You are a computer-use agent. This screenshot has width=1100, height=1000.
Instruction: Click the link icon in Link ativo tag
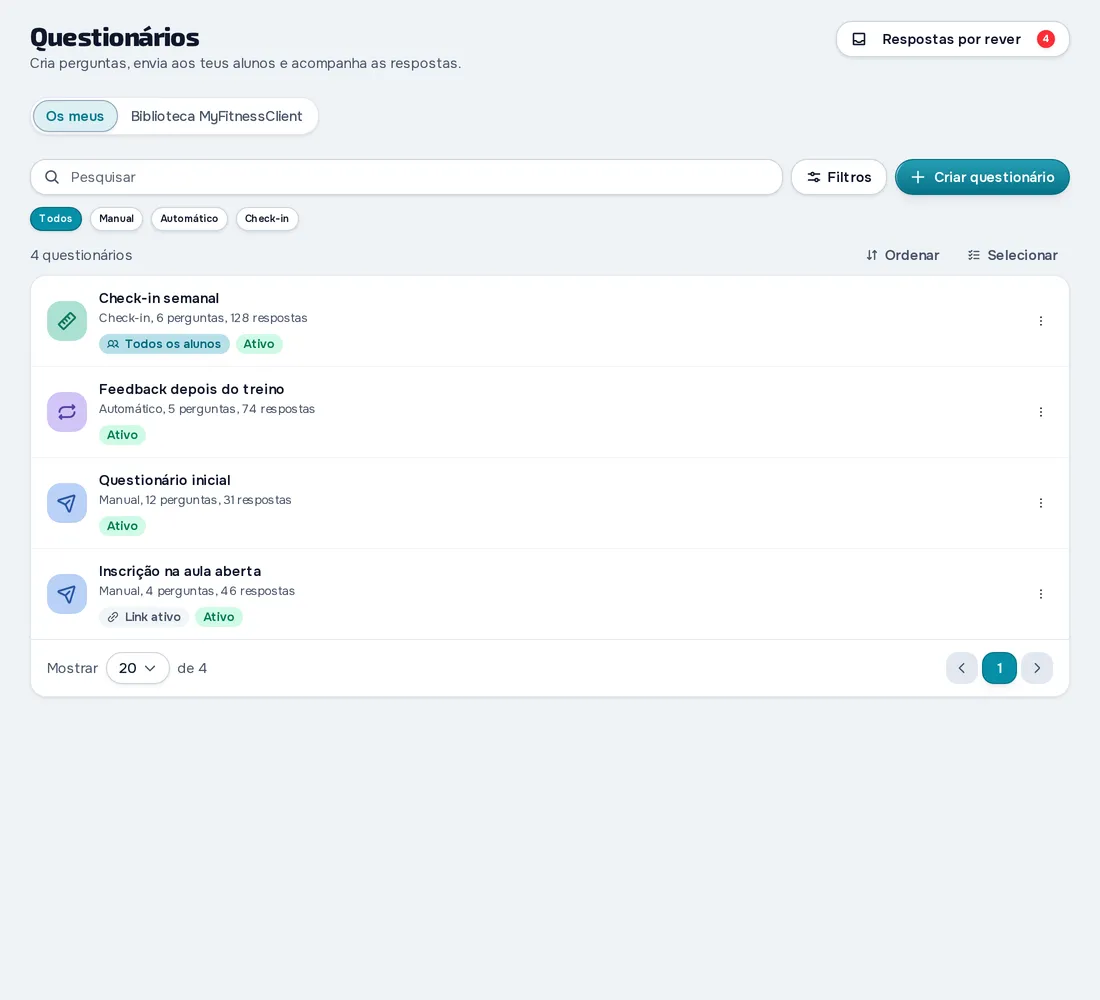point(113,617)
